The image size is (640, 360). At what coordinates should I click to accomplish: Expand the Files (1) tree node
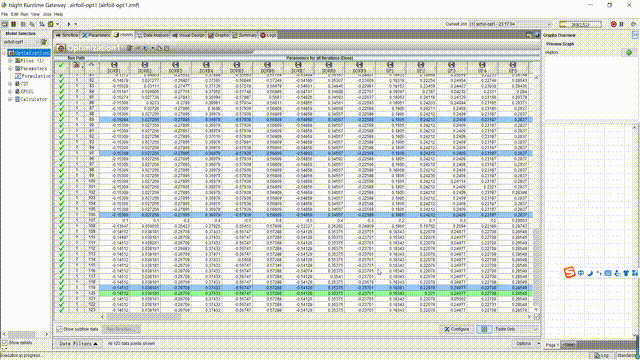click(x=10, y=61)
